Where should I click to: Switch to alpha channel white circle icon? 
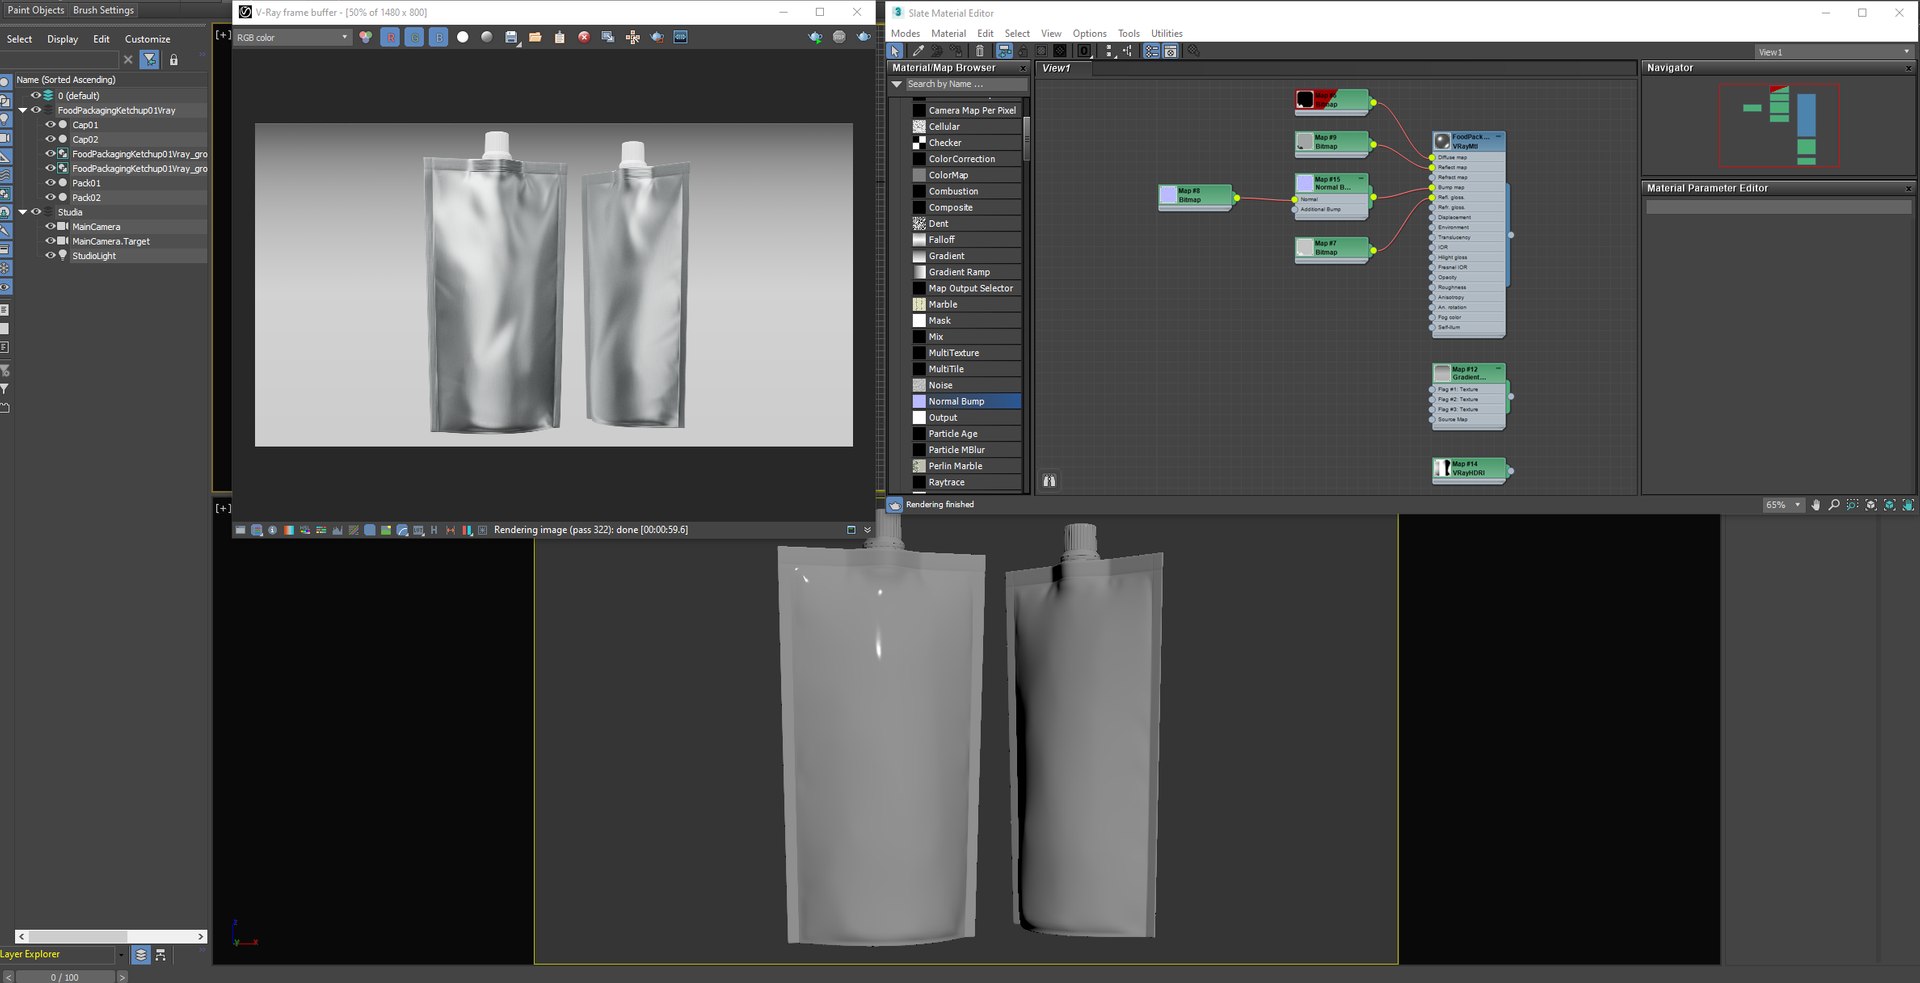click(x=462, y=37)
